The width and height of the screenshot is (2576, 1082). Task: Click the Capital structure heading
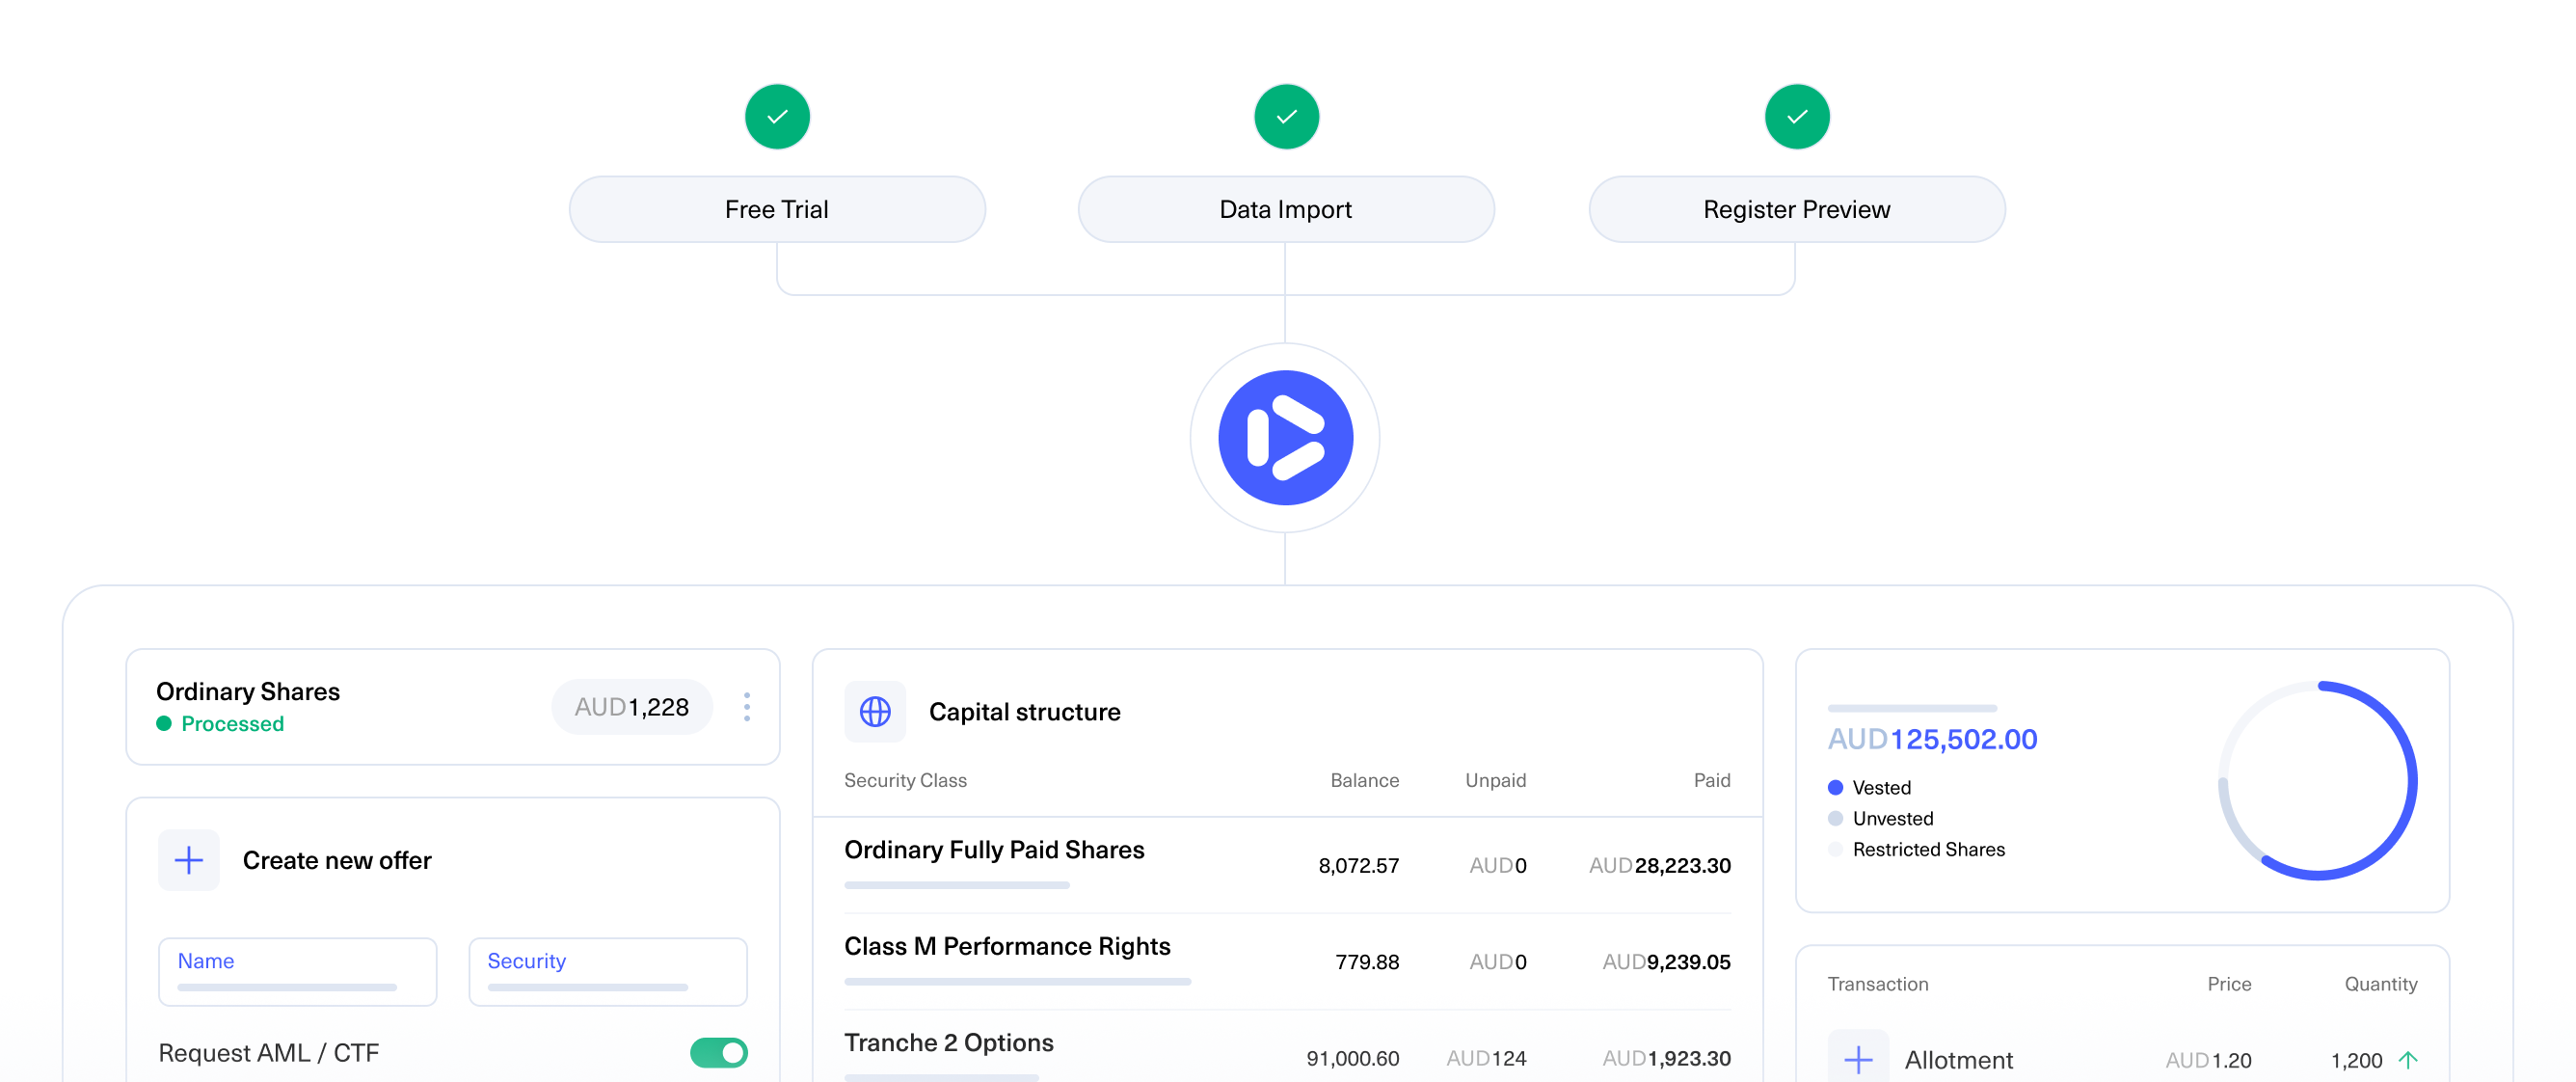(x=1024, y=712)
